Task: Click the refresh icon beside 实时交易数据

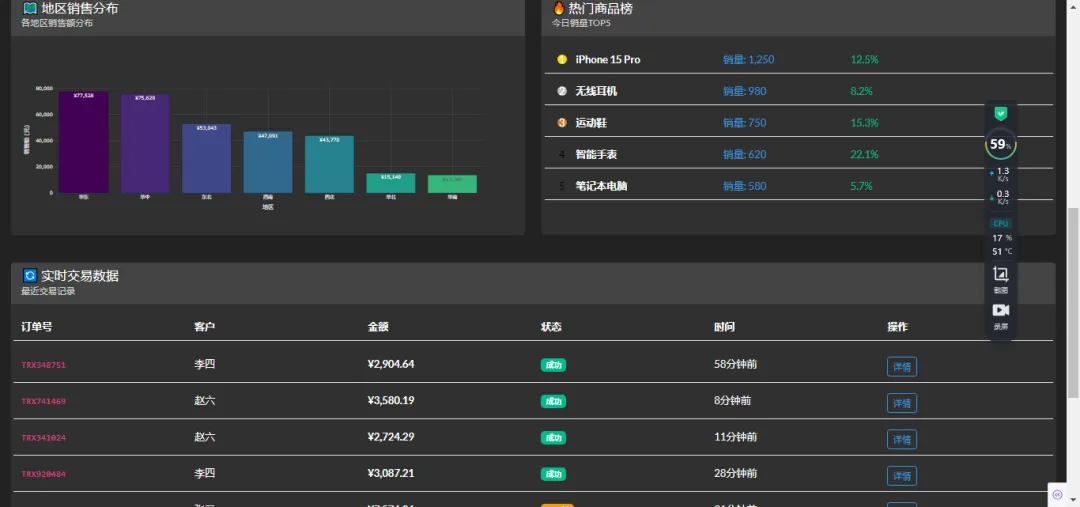Action: pos(30,276)
